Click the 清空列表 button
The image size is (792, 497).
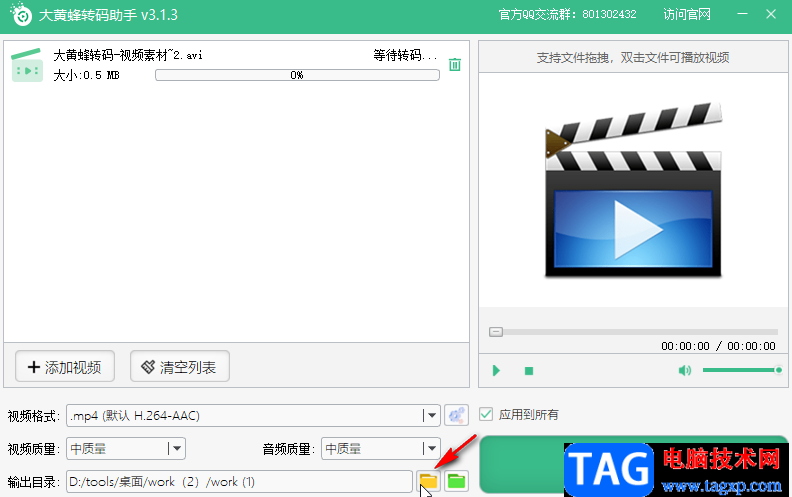click(x=180, y=367)
